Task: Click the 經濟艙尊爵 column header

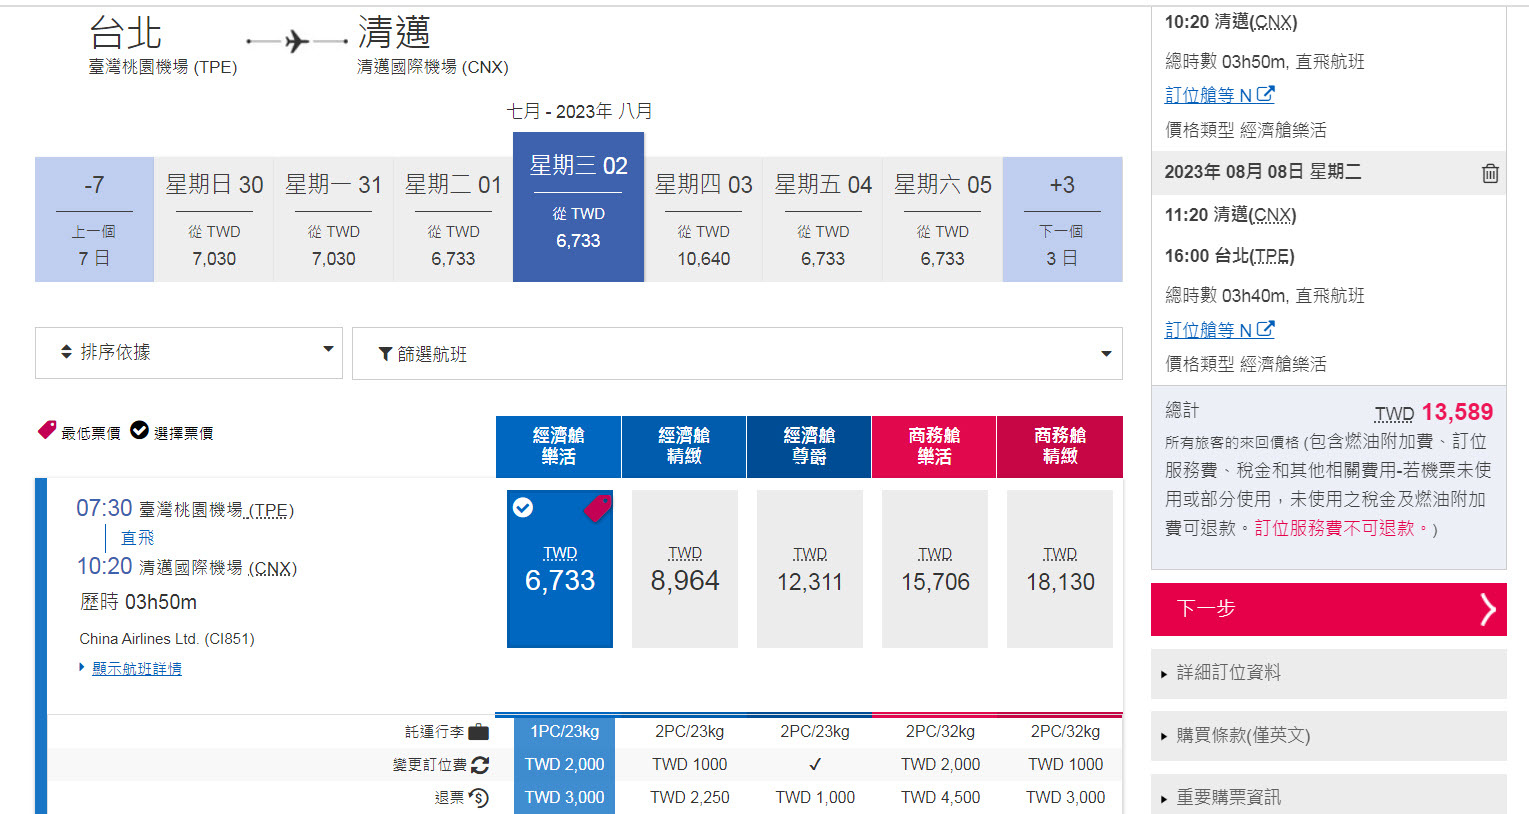Action: click(x=809, y=446)
